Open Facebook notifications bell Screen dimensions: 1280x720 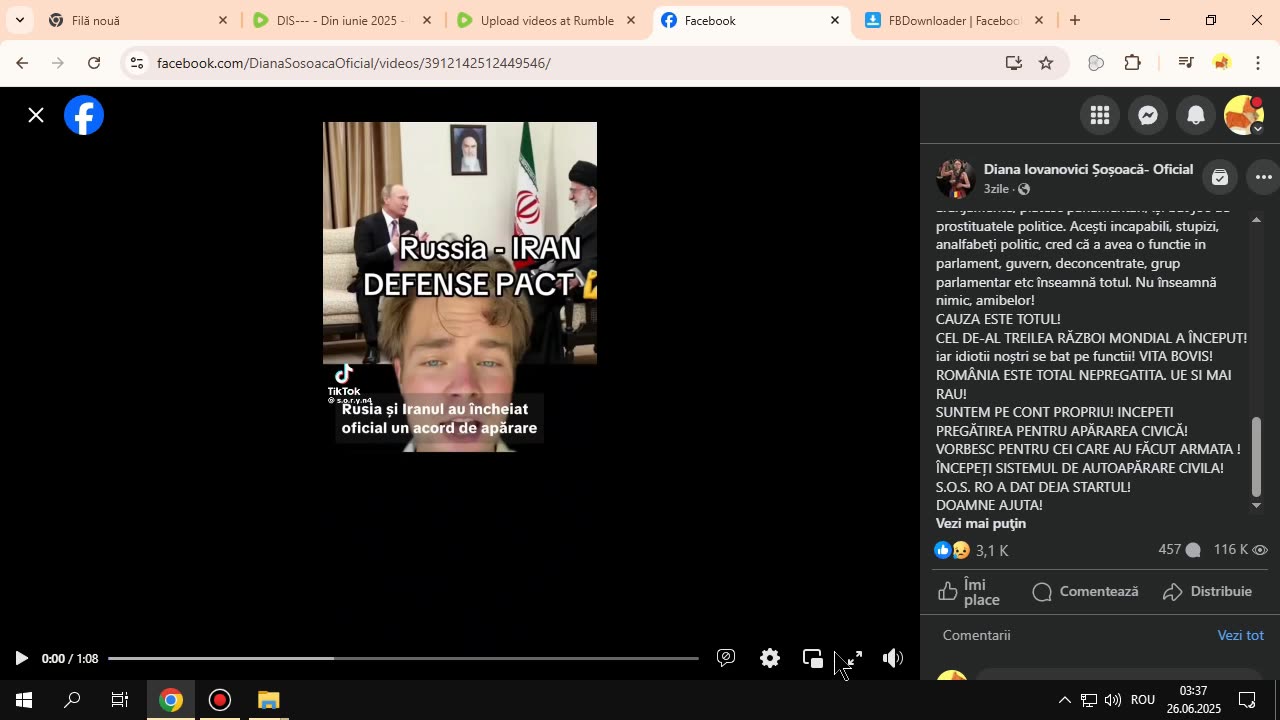1196,116
